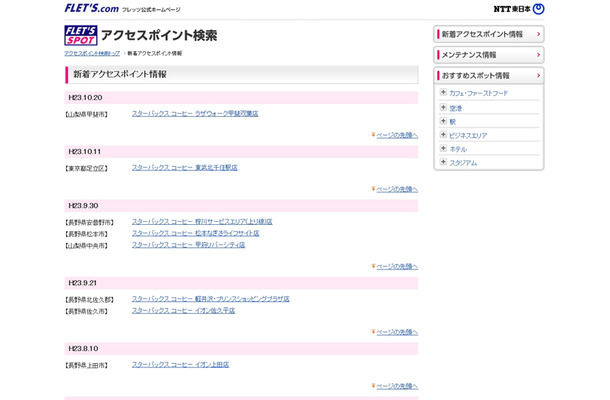Click the アクセスポイント検索 page title
The width and height of the screenshot is (610, 400).
[159, 35]
